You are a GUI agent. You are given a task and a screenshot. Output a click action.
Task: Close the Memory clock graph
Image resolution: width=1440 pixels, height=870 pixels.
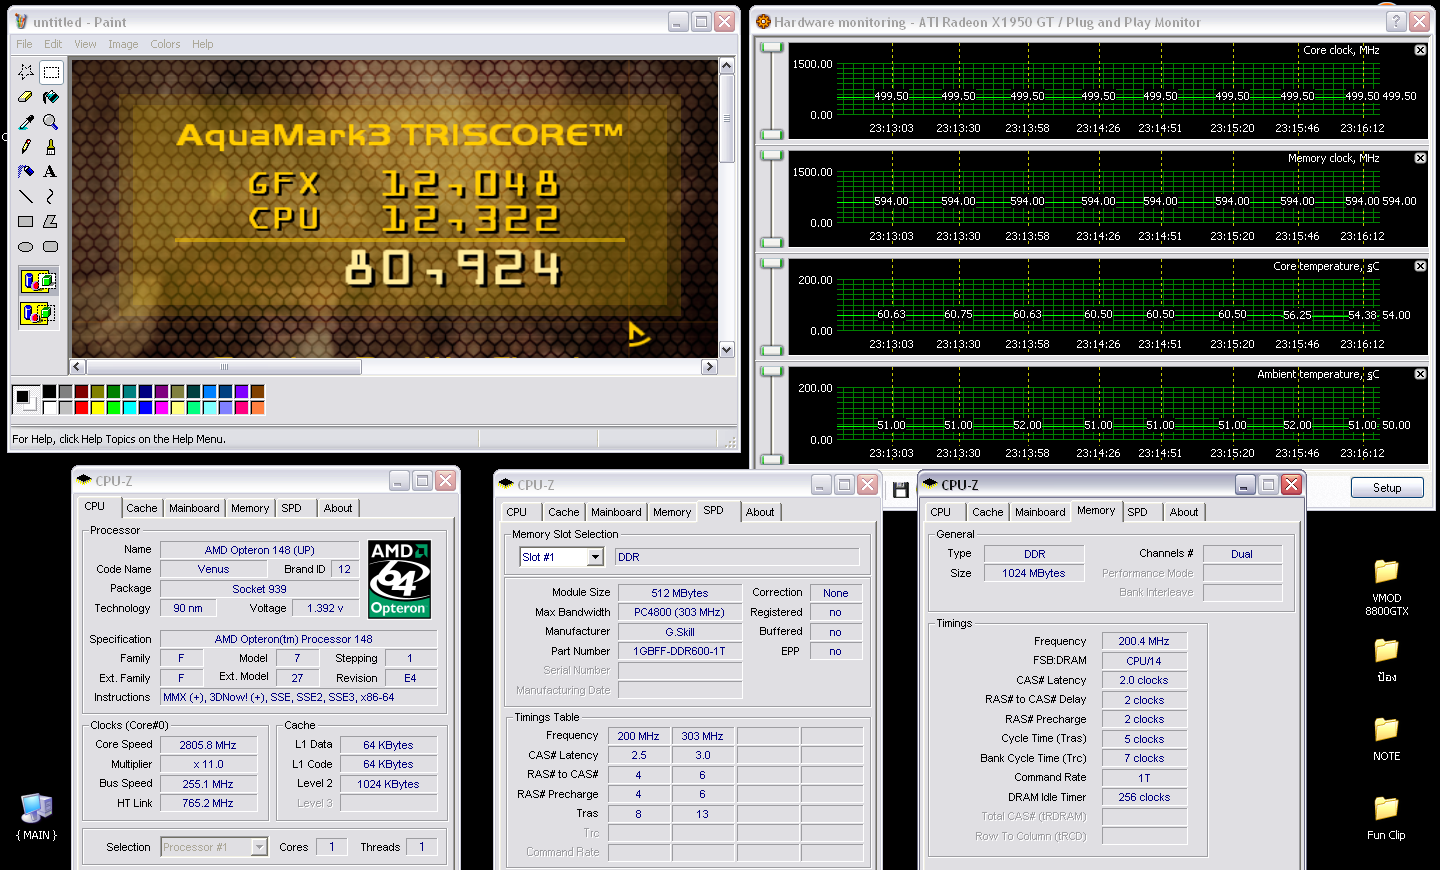tap(1420, 158)
